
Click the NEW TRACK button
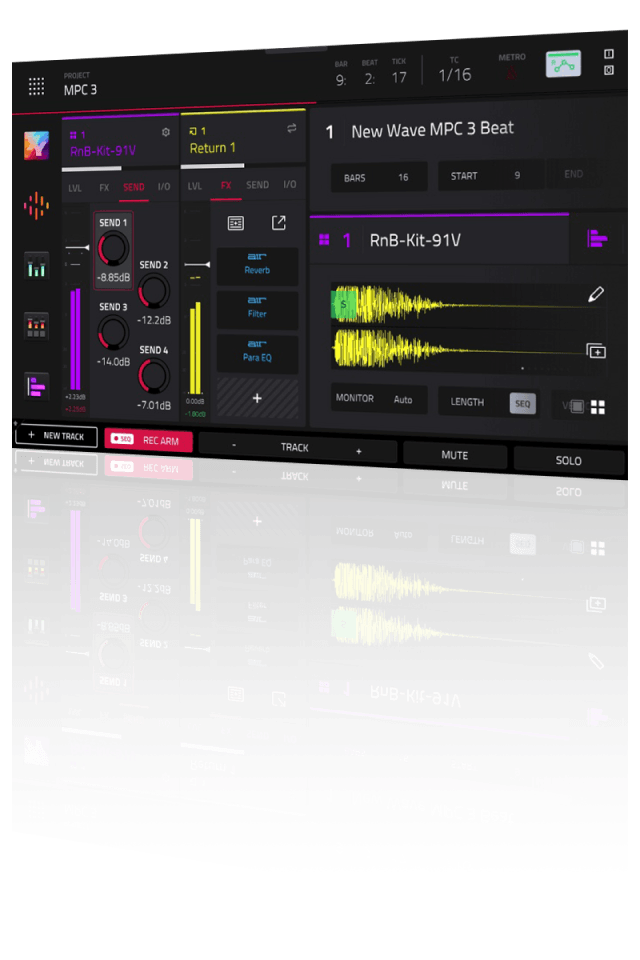point(57,437)
